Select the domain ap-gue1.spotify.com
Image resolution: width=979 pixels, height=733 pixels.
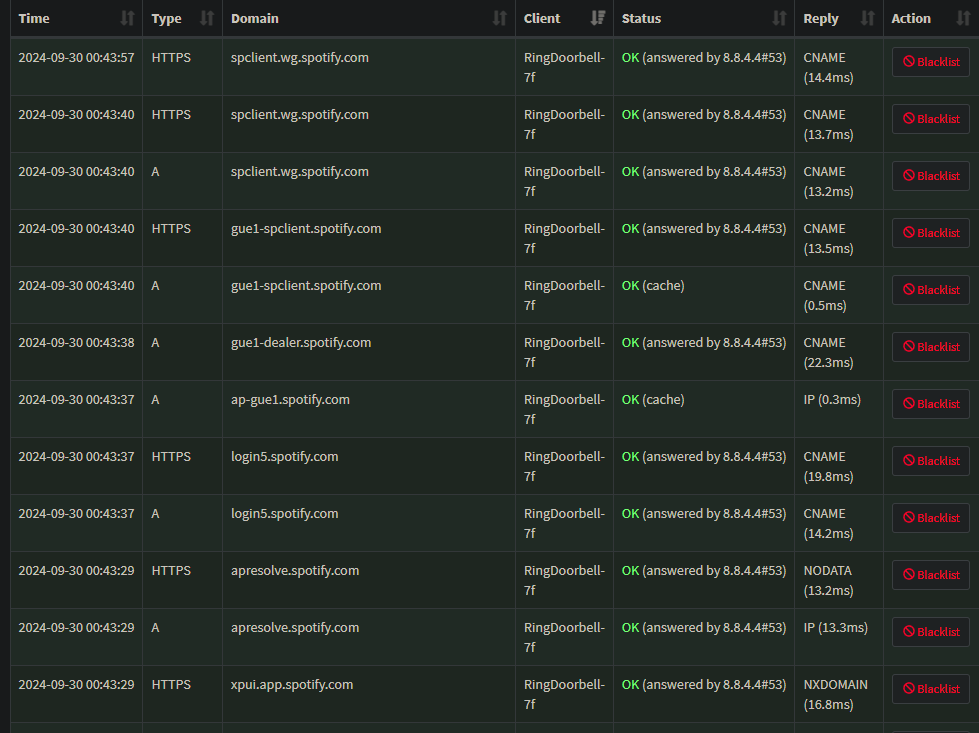pos(290,400)
